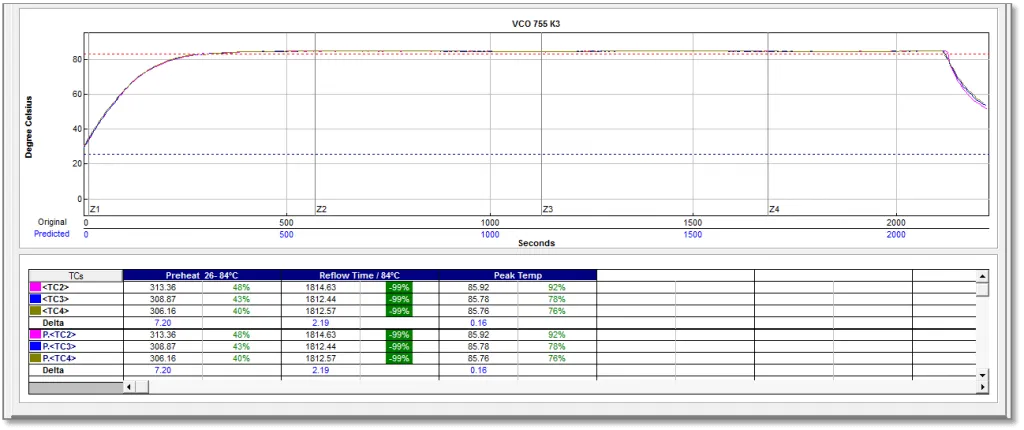Click the Z2 zone marker on chart
This screenshot has height=430, width=1024.
(x=321, y=209)
